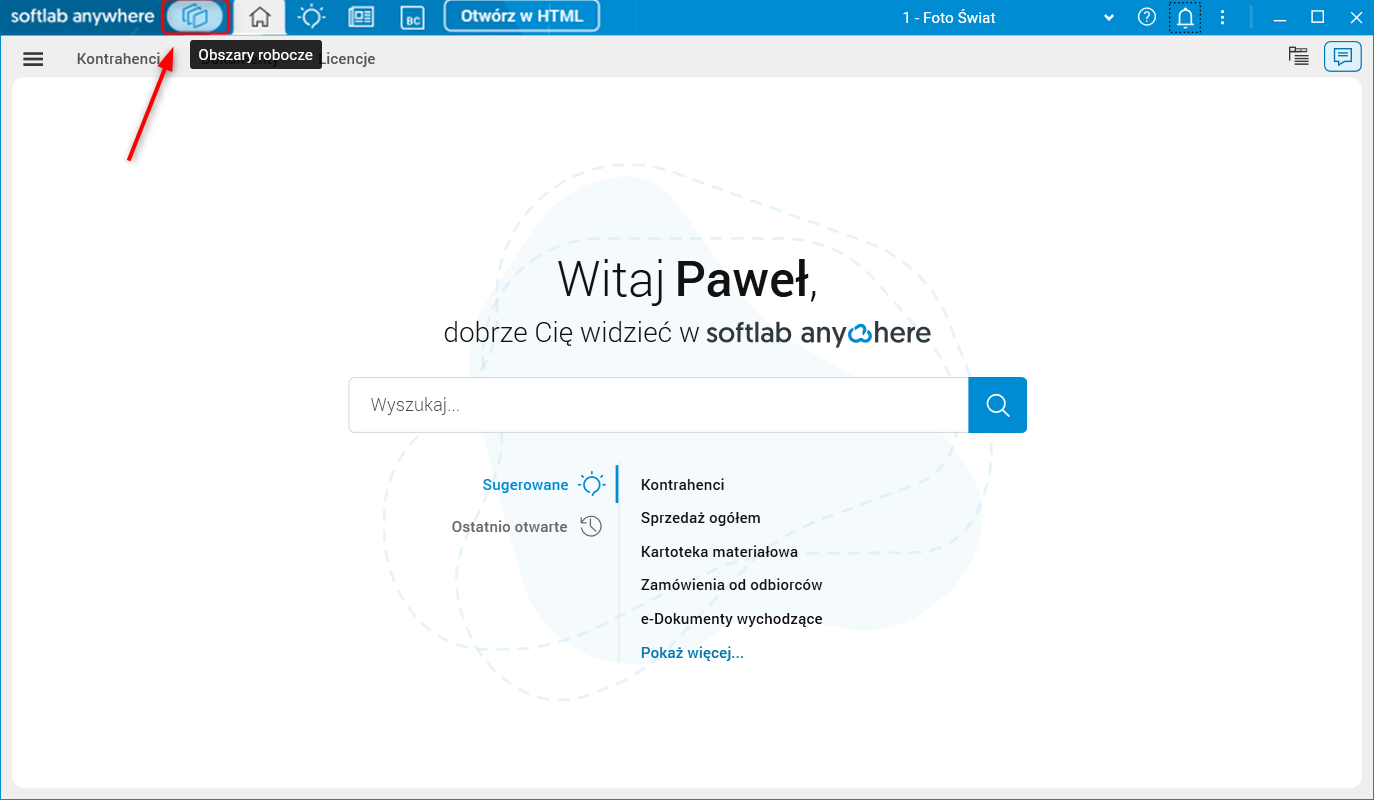Switch to the Kontrahenci tab
The width and height of the screenshot is (1374, 800).
119,58
